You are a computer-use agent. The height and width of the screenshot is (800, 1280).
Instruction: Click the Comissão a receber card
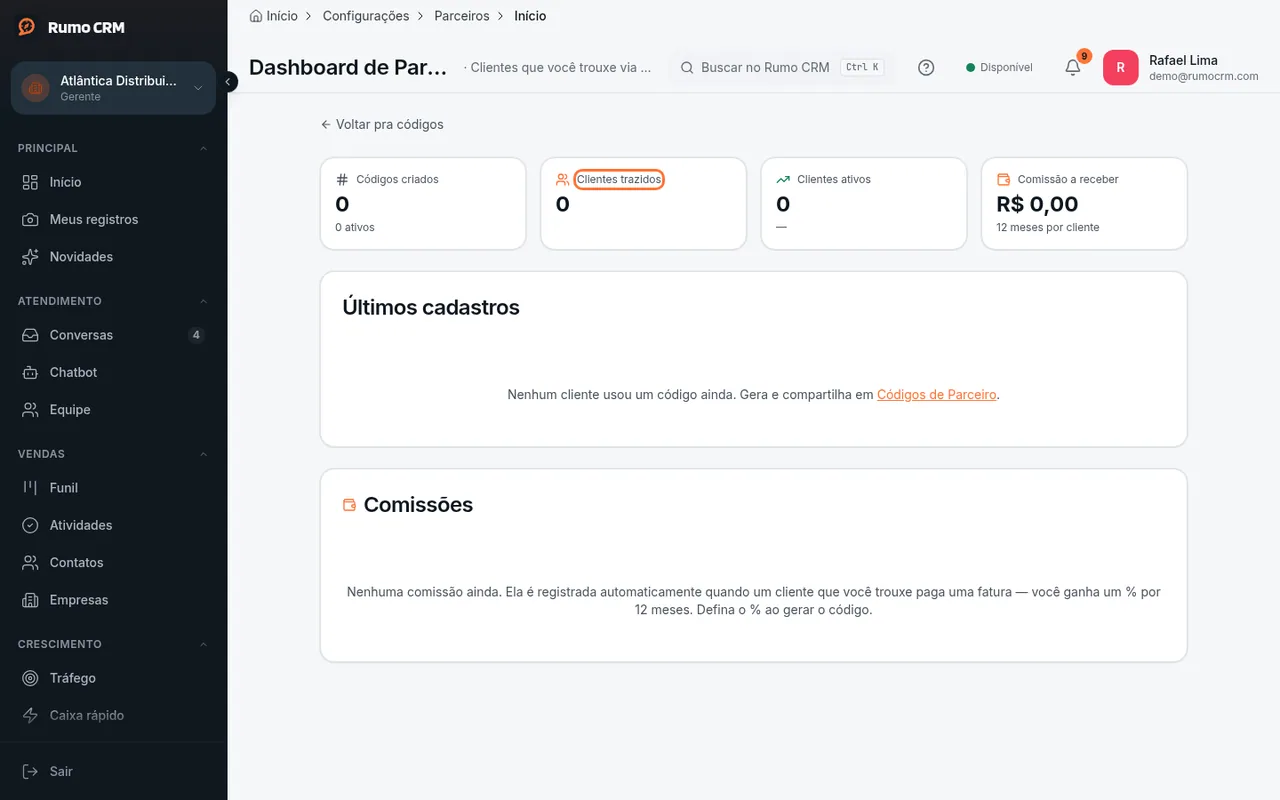tap(1084, 203)
